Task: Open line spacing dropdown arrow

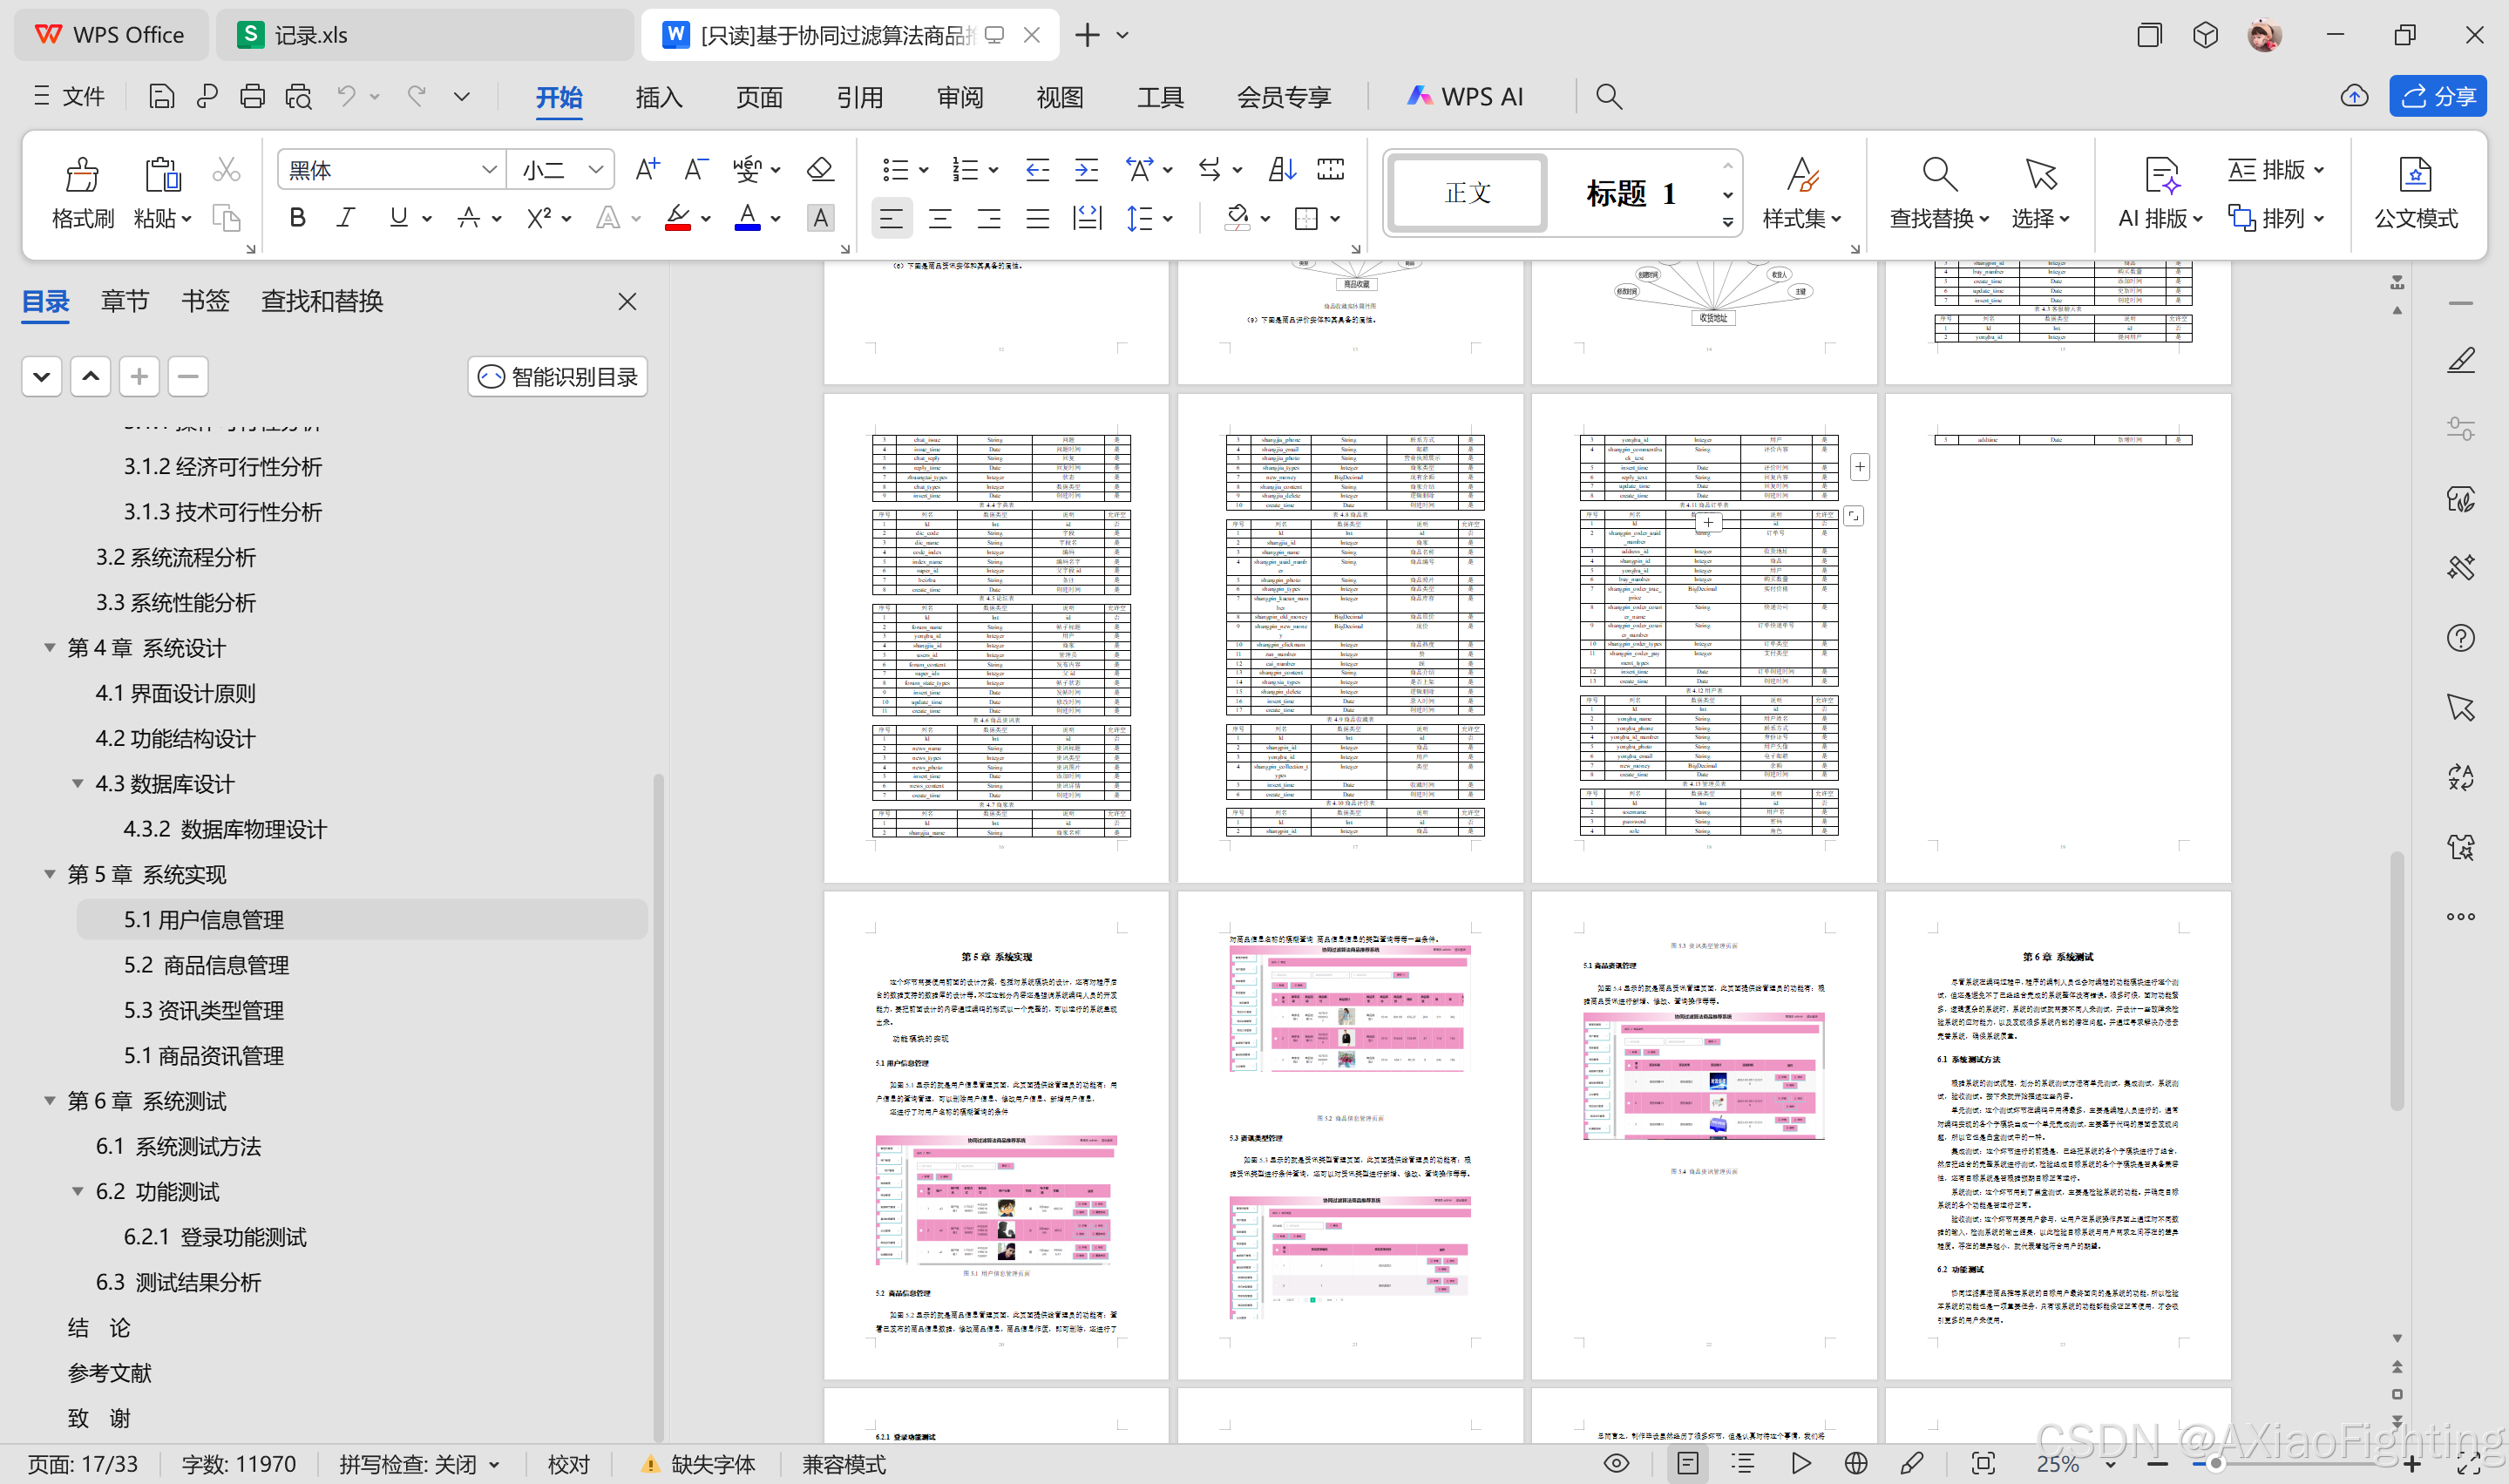Action: [1167, 218]
